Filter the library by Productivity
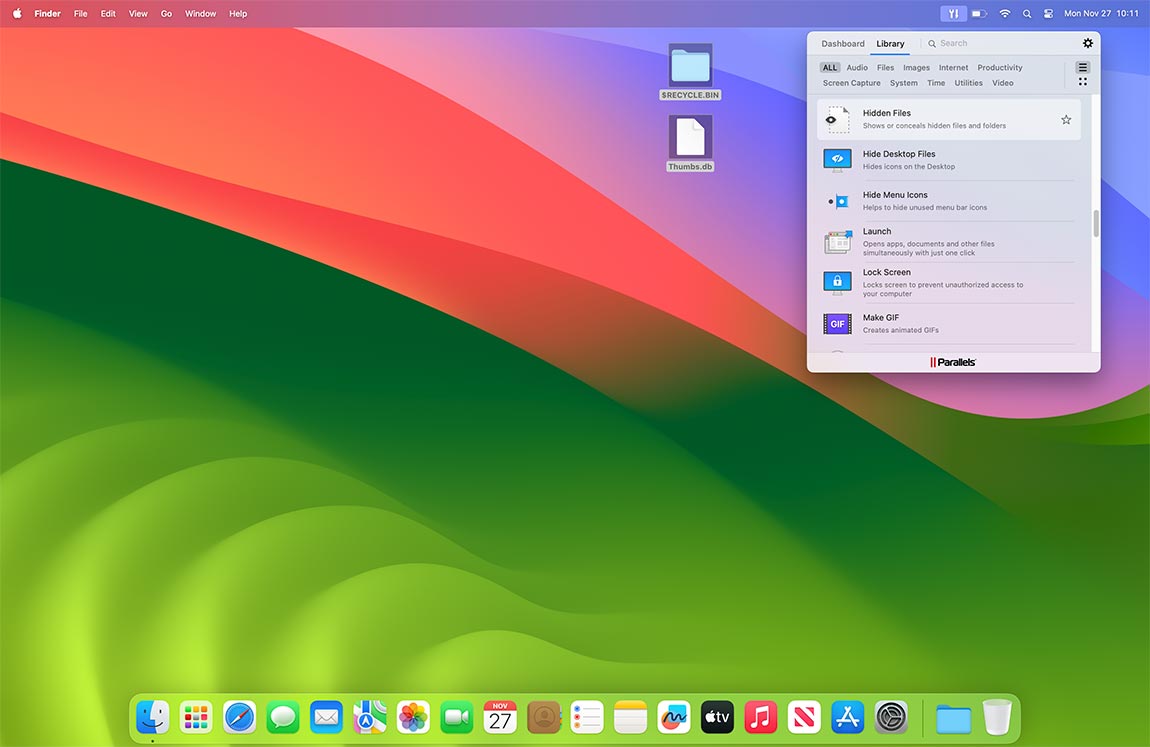Viewport: 1150px width, 747px height. [x=999, y=67]
